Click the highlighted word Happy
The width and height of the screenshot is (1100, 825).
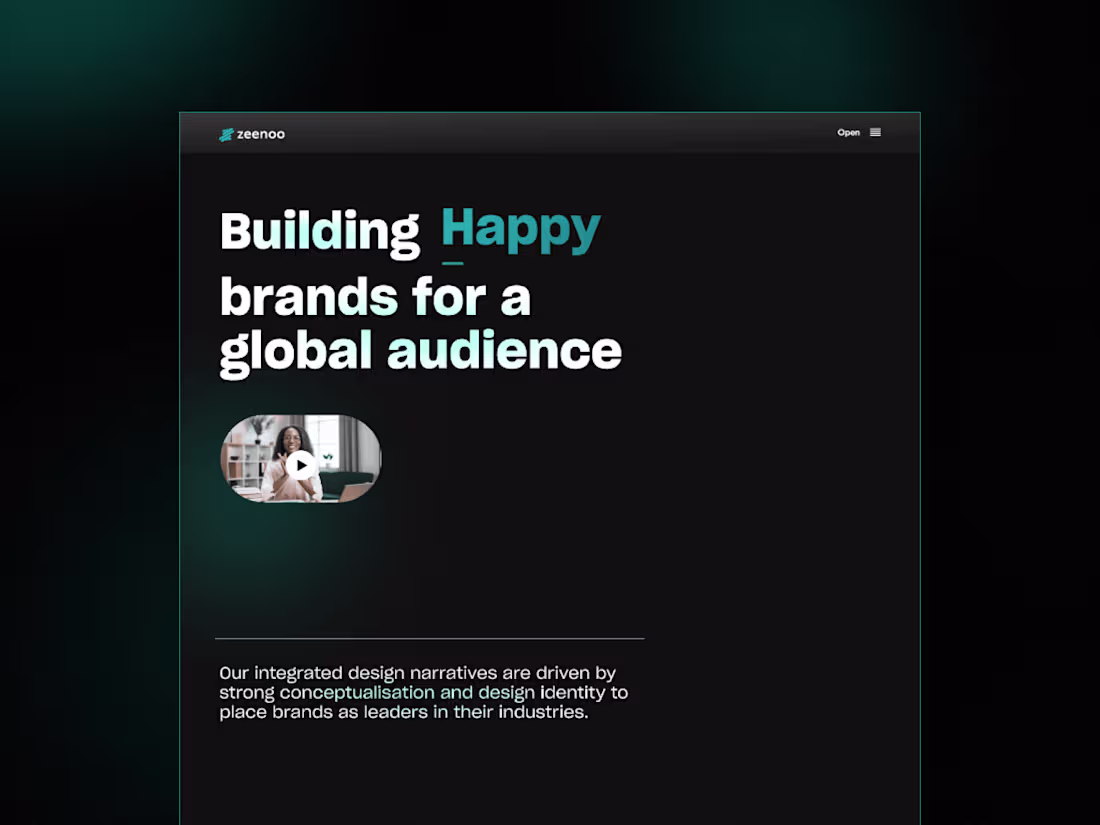coord(518,229)
